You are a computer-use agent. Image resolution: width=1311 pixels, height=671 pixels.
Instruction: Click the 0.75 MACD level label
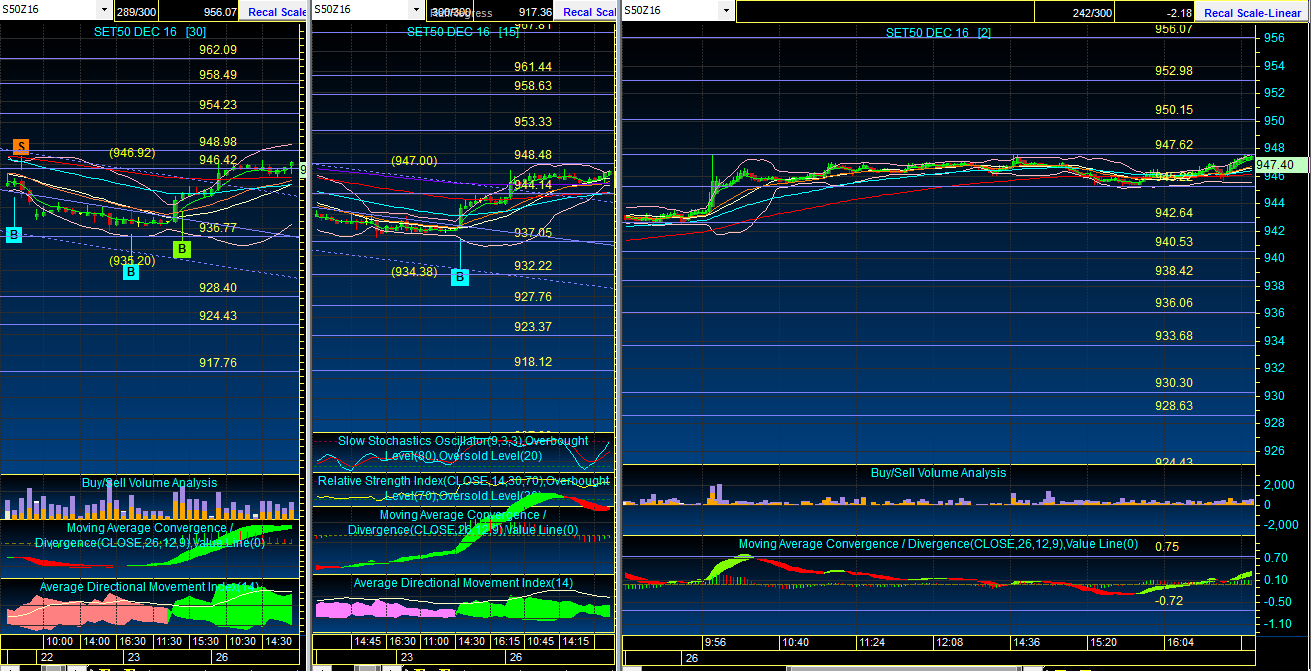click(x=1167, y=547)
